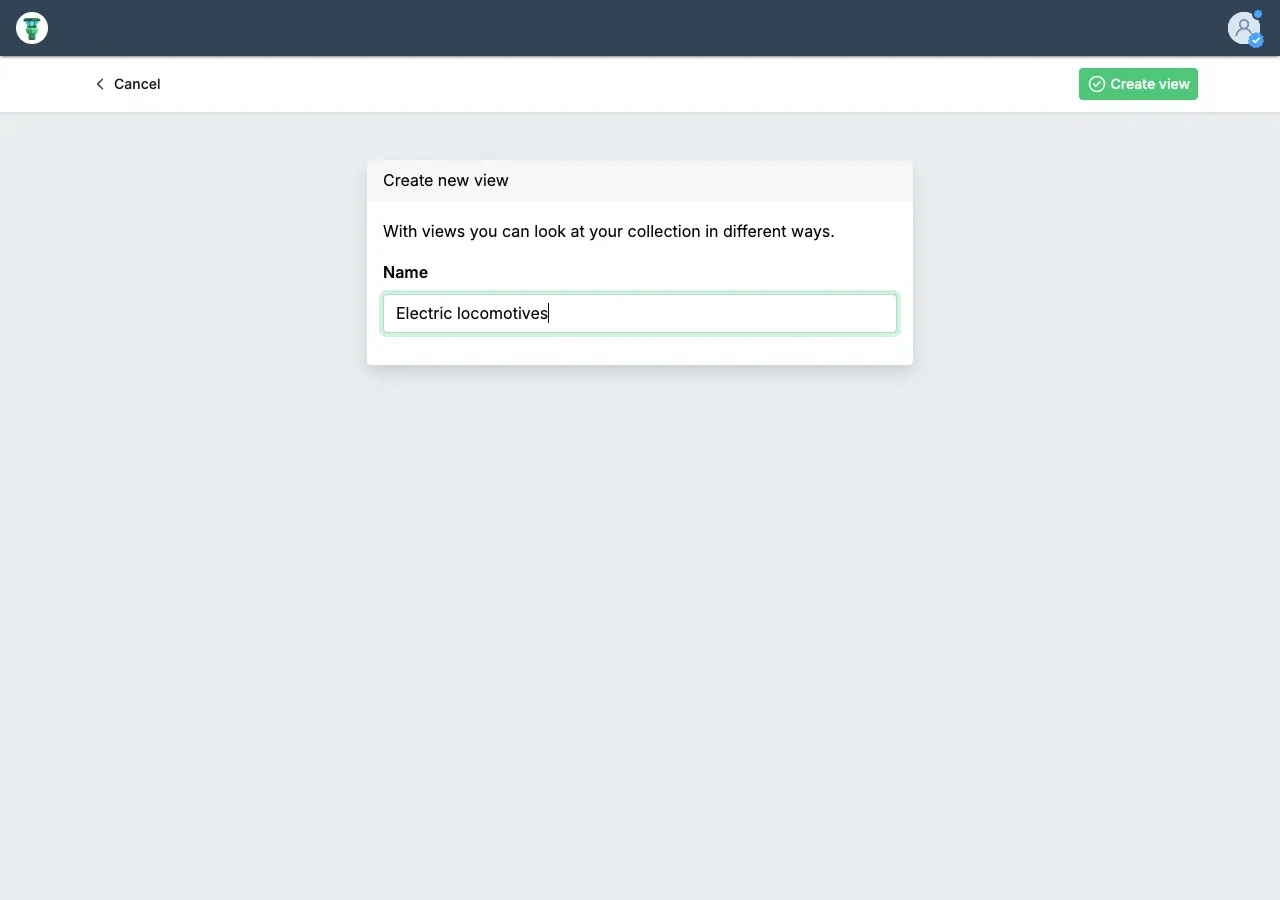Click the left chevron beside Cancel

click(100, 84)
